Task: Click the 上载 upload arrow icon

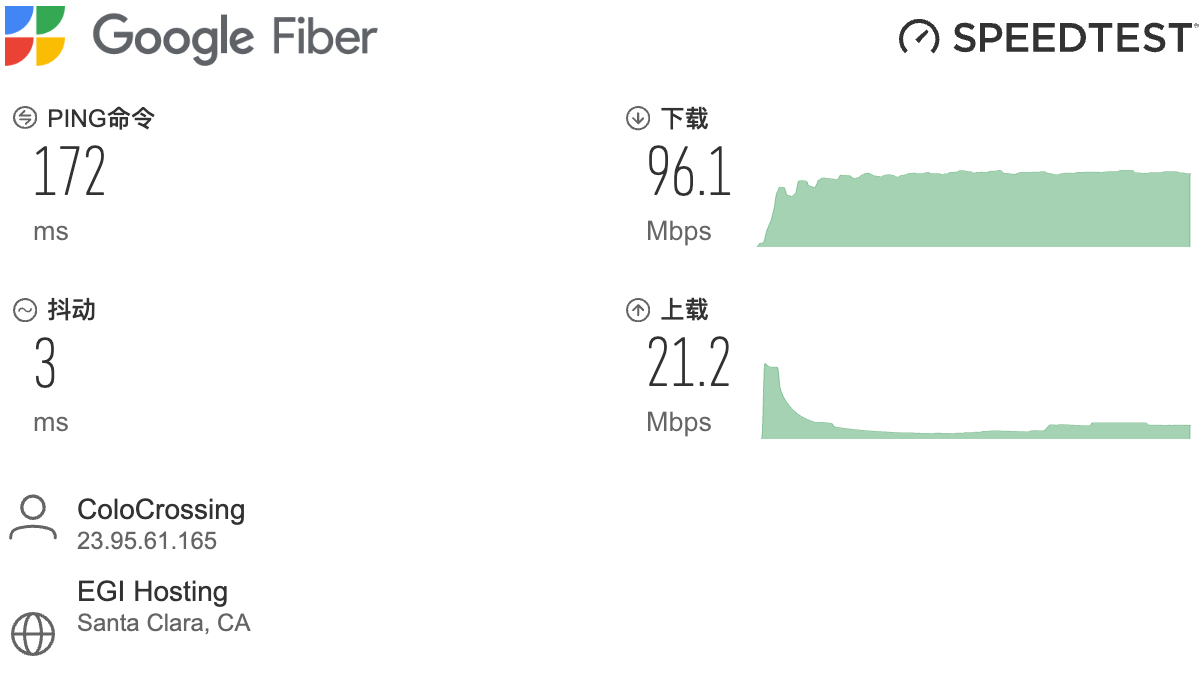Action: click(x=637, y=310)
